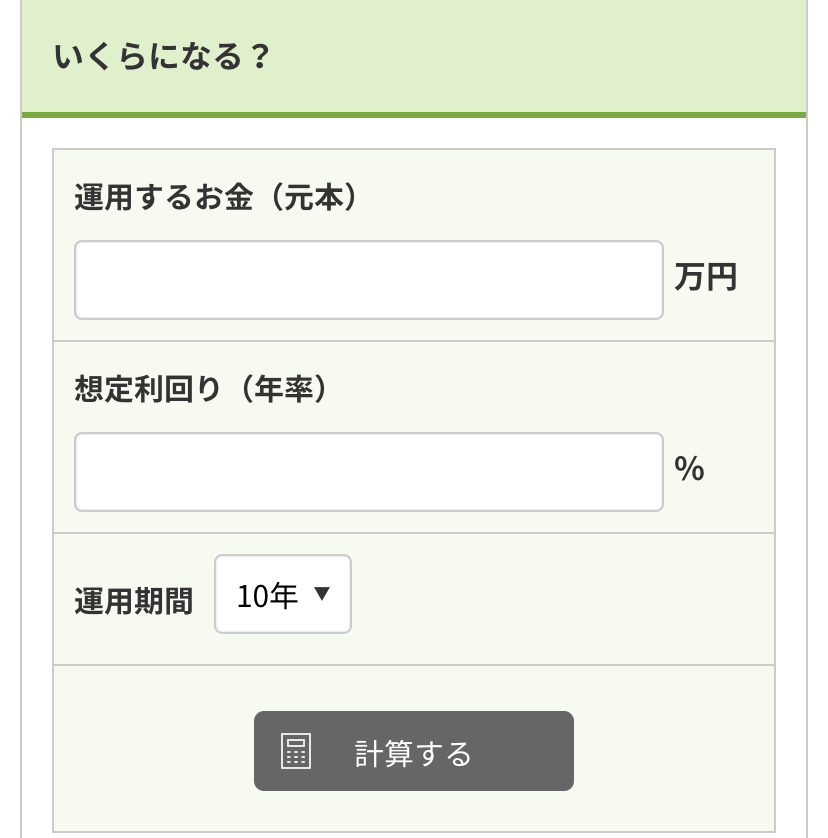This screenshot has height=838, width=828.
Task: Click the 万円 unit label
Action: click(x=706, y=277)
